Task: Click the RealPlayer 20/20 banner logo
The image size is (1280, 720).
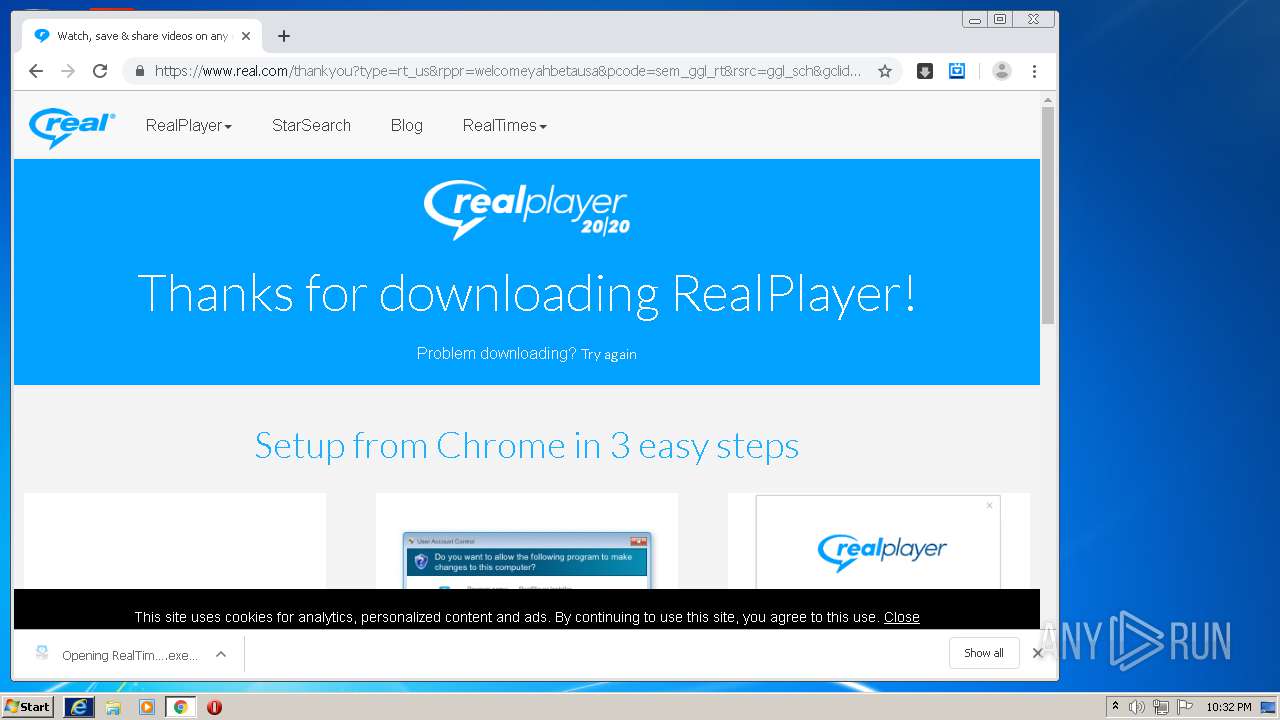Action: coord(527,209)
